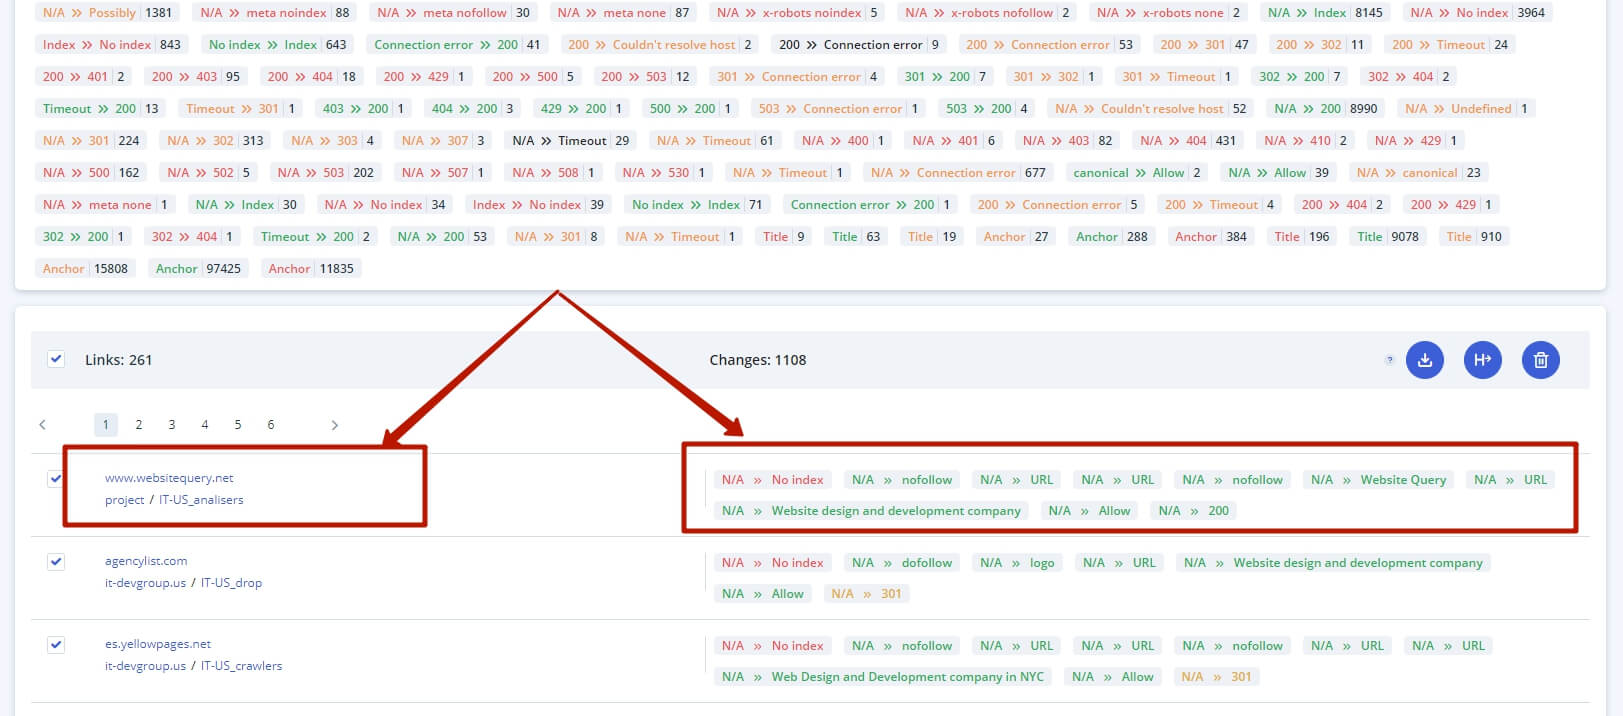This screenshot has width=1623, height=716.
Task: Choose the '200 » Timeout' 24 tag
Action: 1450,45
